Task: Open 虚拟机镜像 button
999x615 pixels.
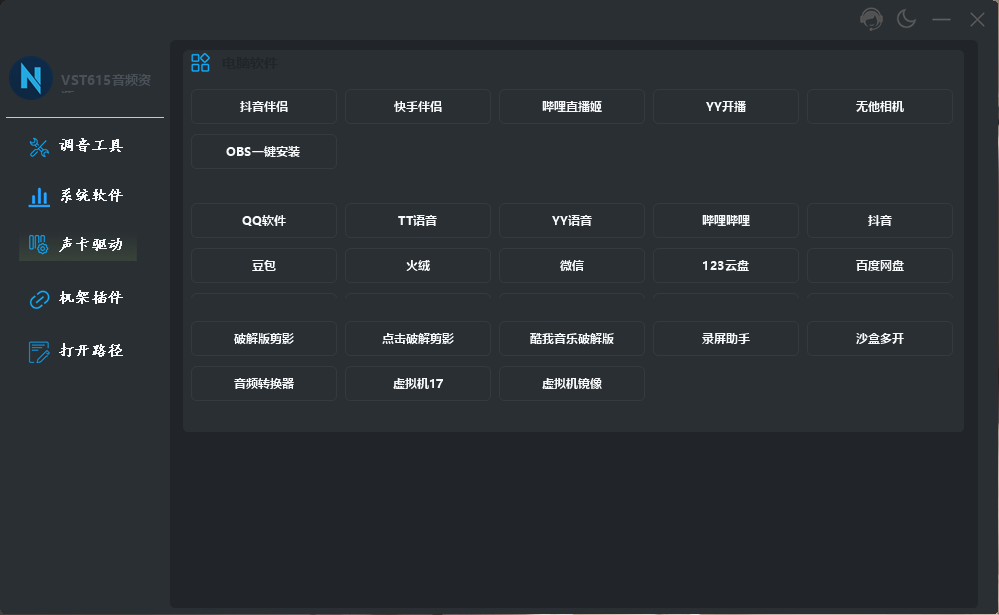Action: [571, 384]
